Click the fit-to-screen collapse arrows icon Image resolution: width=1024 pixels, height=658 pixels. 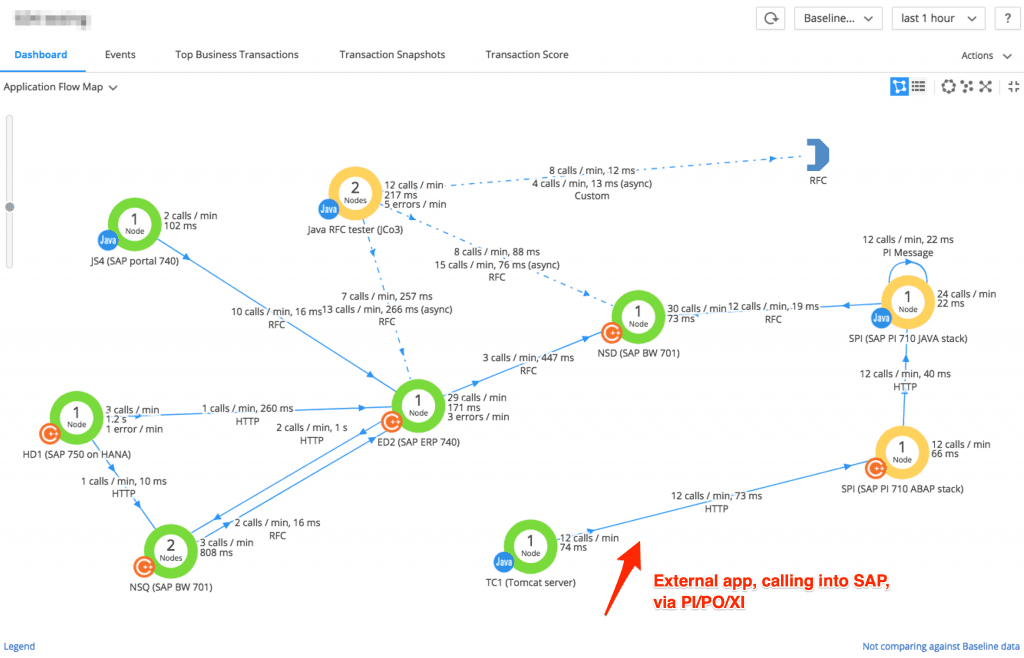point(1012,87)
